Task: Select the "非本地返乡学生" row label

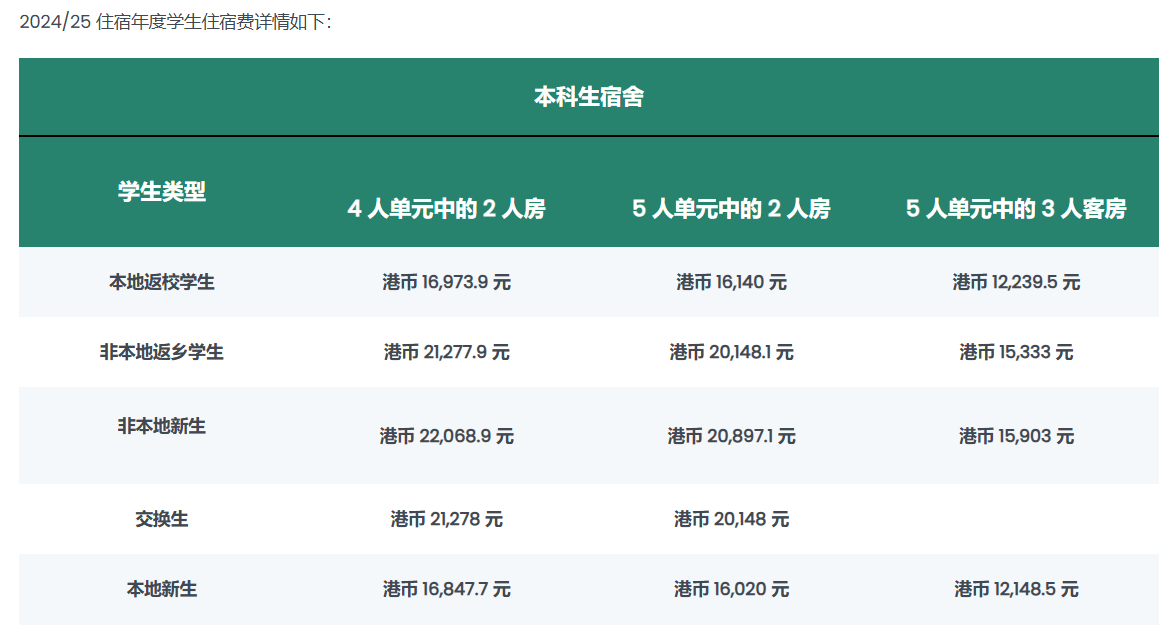Action: [162, 352]
